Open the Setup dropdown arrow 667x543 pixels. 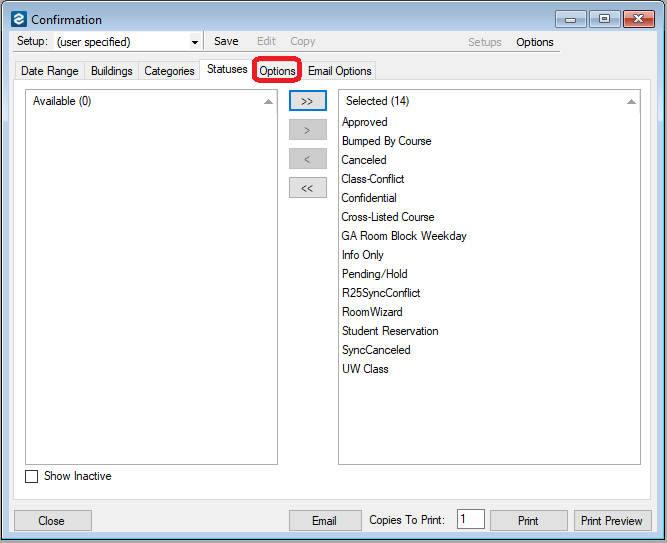pyautogui.click(x=194, y=42)
